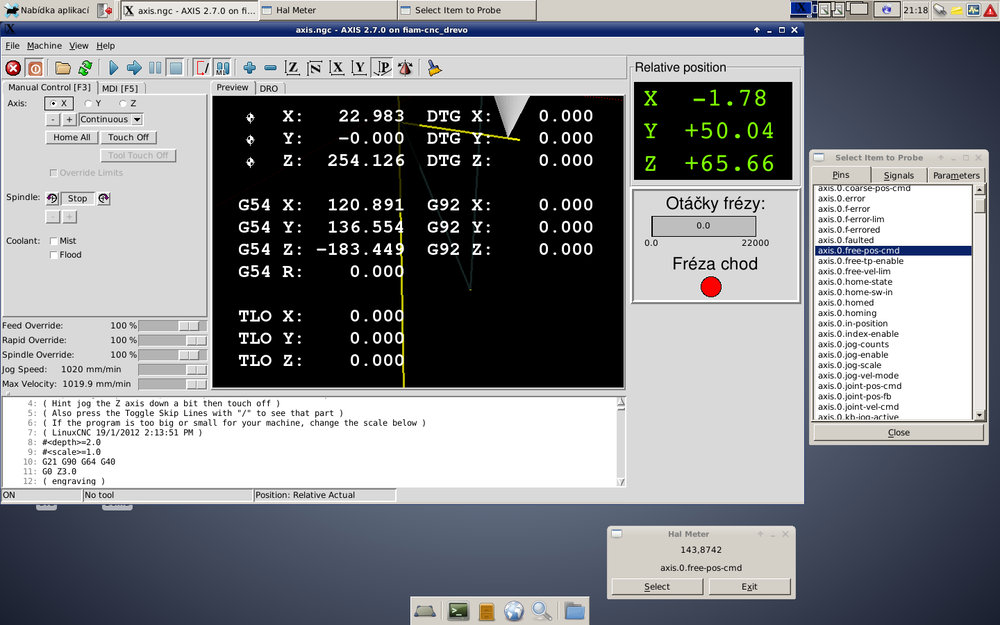Click the Home All button
1000x625 pixels.
[72, 137]
